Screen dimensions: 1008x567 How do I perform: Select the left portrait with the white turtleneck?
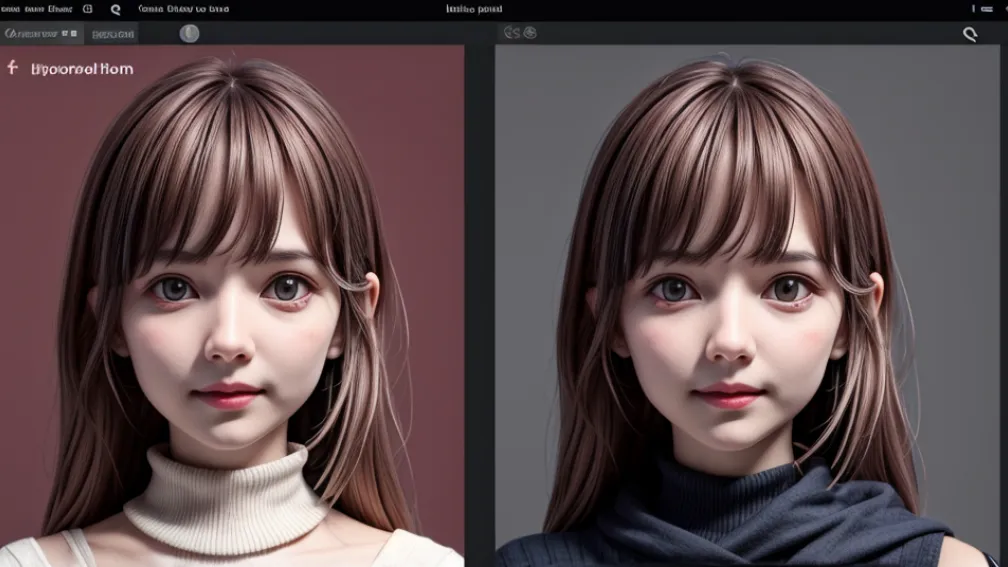tap(232, 330)
